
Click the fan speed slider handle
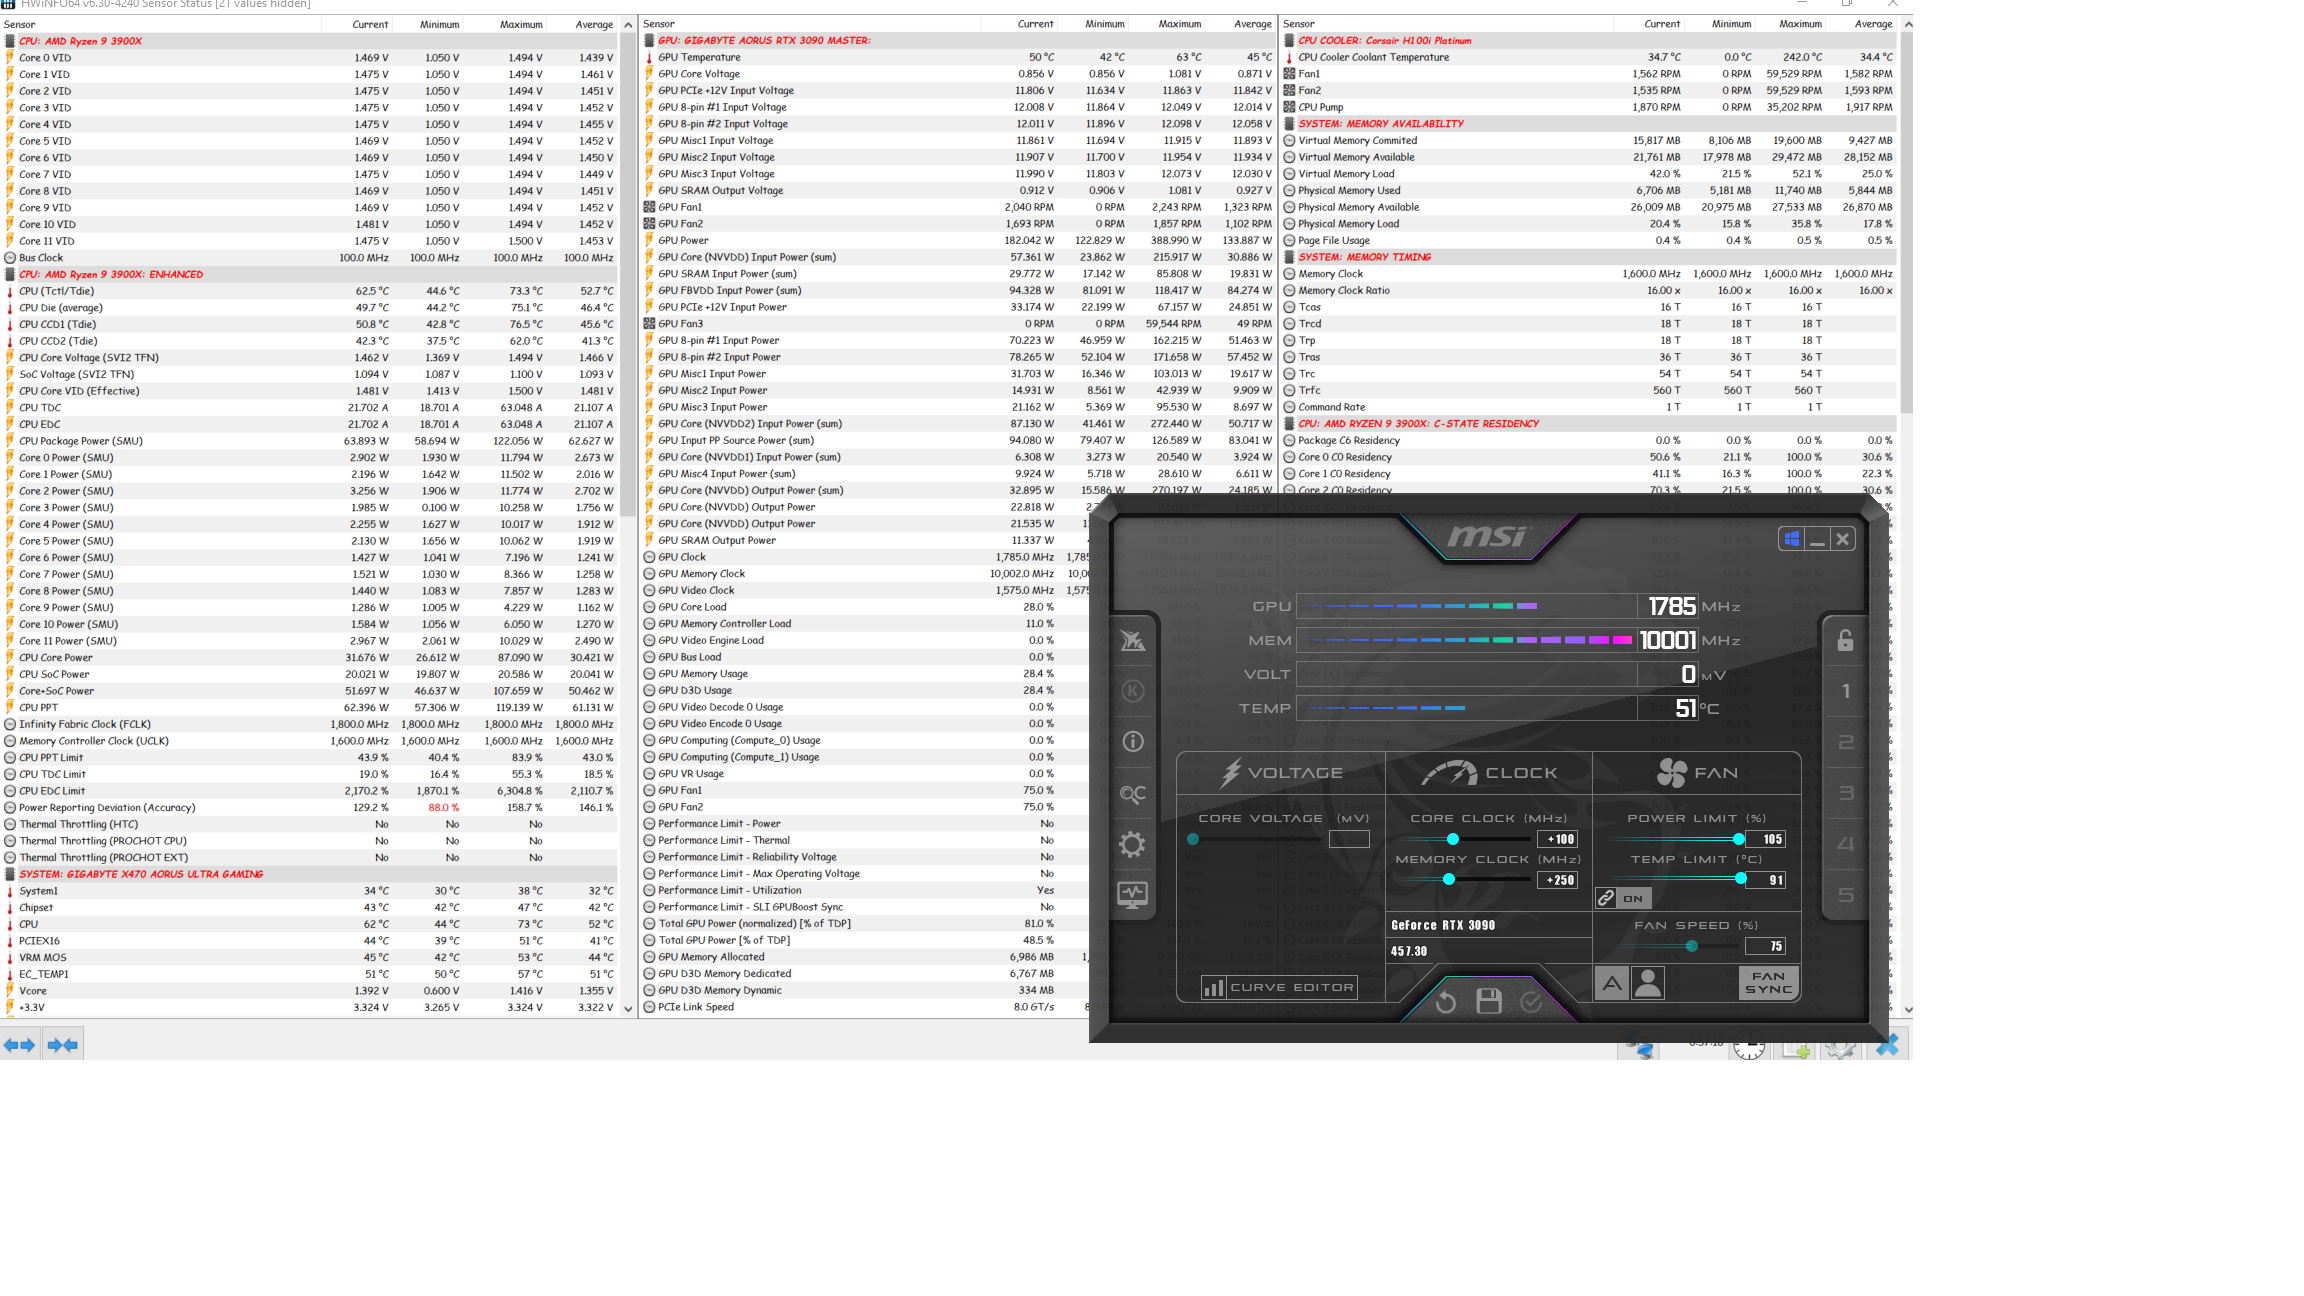(1691, 946)
